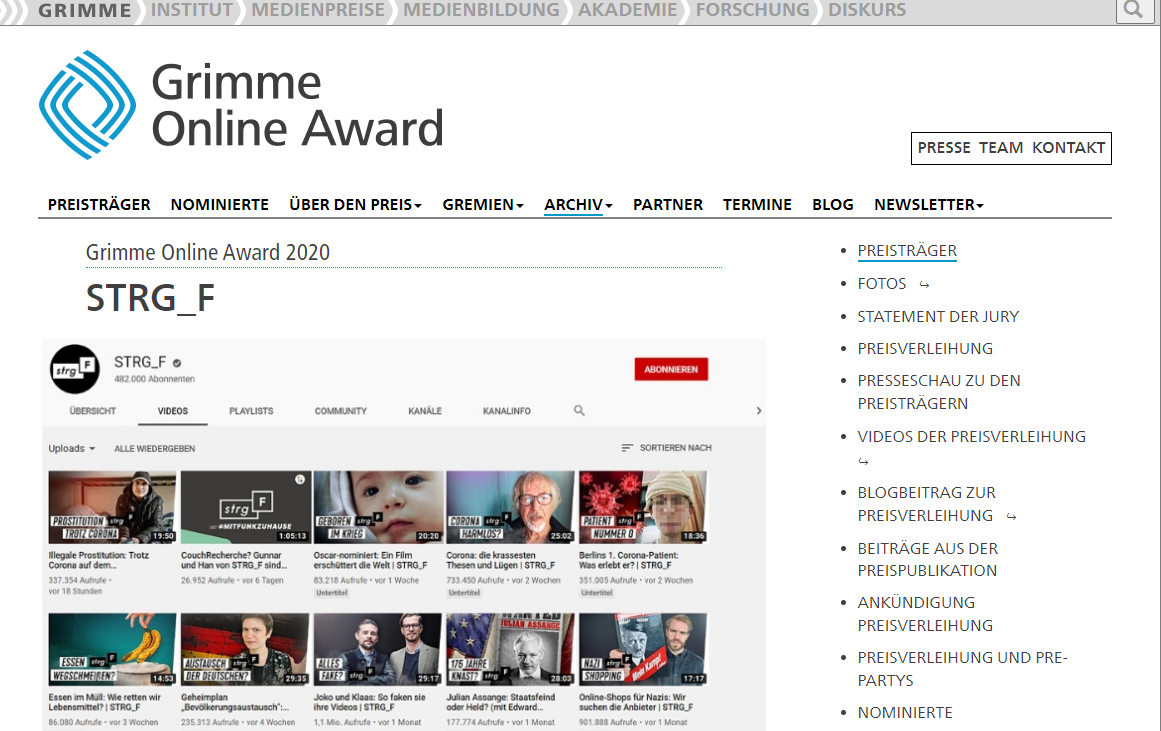Open sidebar link Nominierte
This screenshot has width=1161, height=731.
coord(905,712)
